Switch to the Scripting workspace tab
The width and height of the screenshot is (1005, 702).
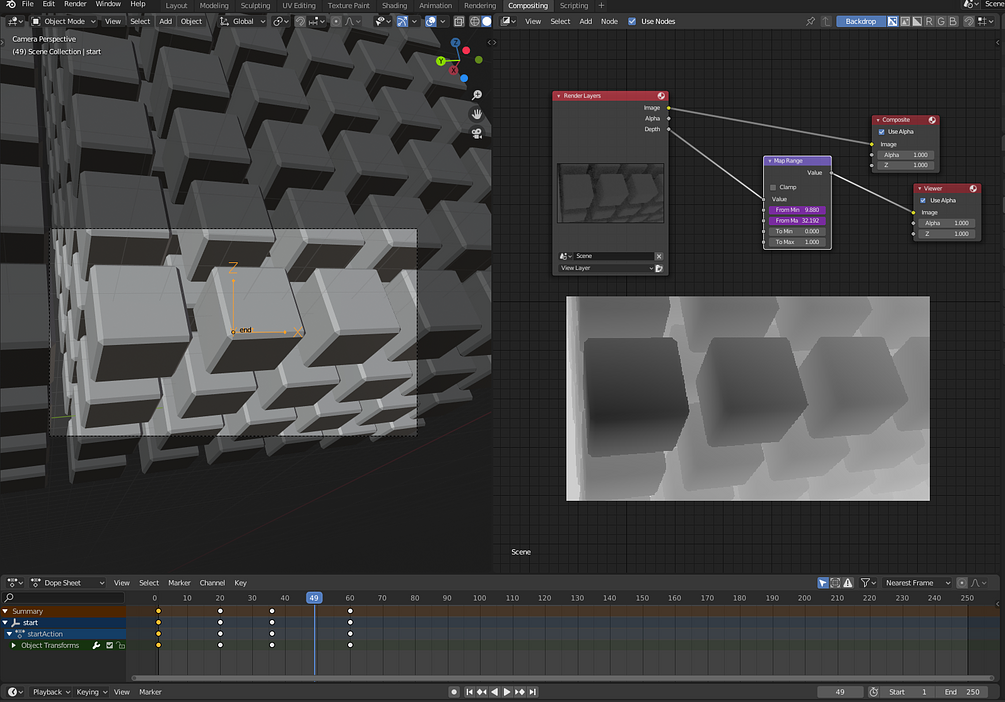(x=574, y=5)
